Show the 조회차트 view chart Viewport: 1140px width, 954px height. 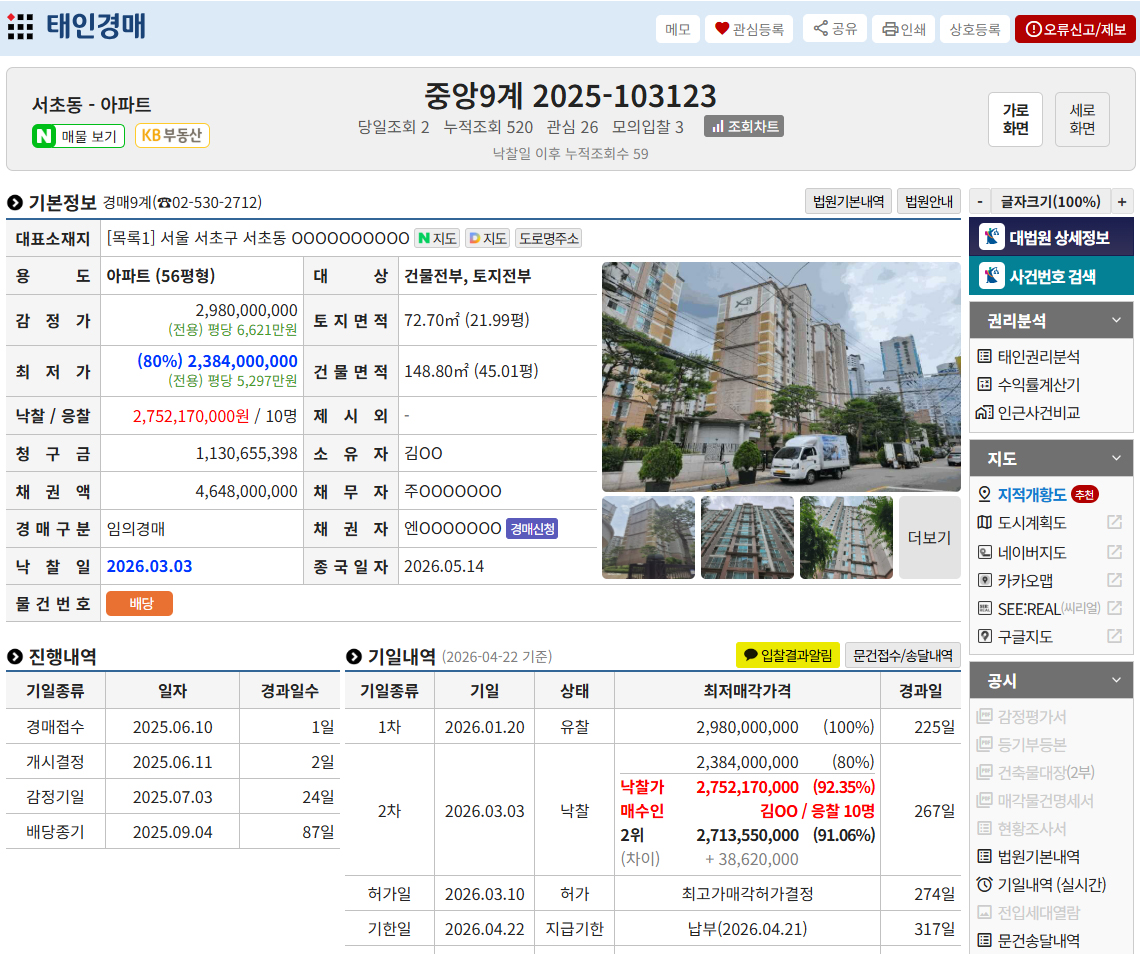pyautogui.click(x=744, y=127)
